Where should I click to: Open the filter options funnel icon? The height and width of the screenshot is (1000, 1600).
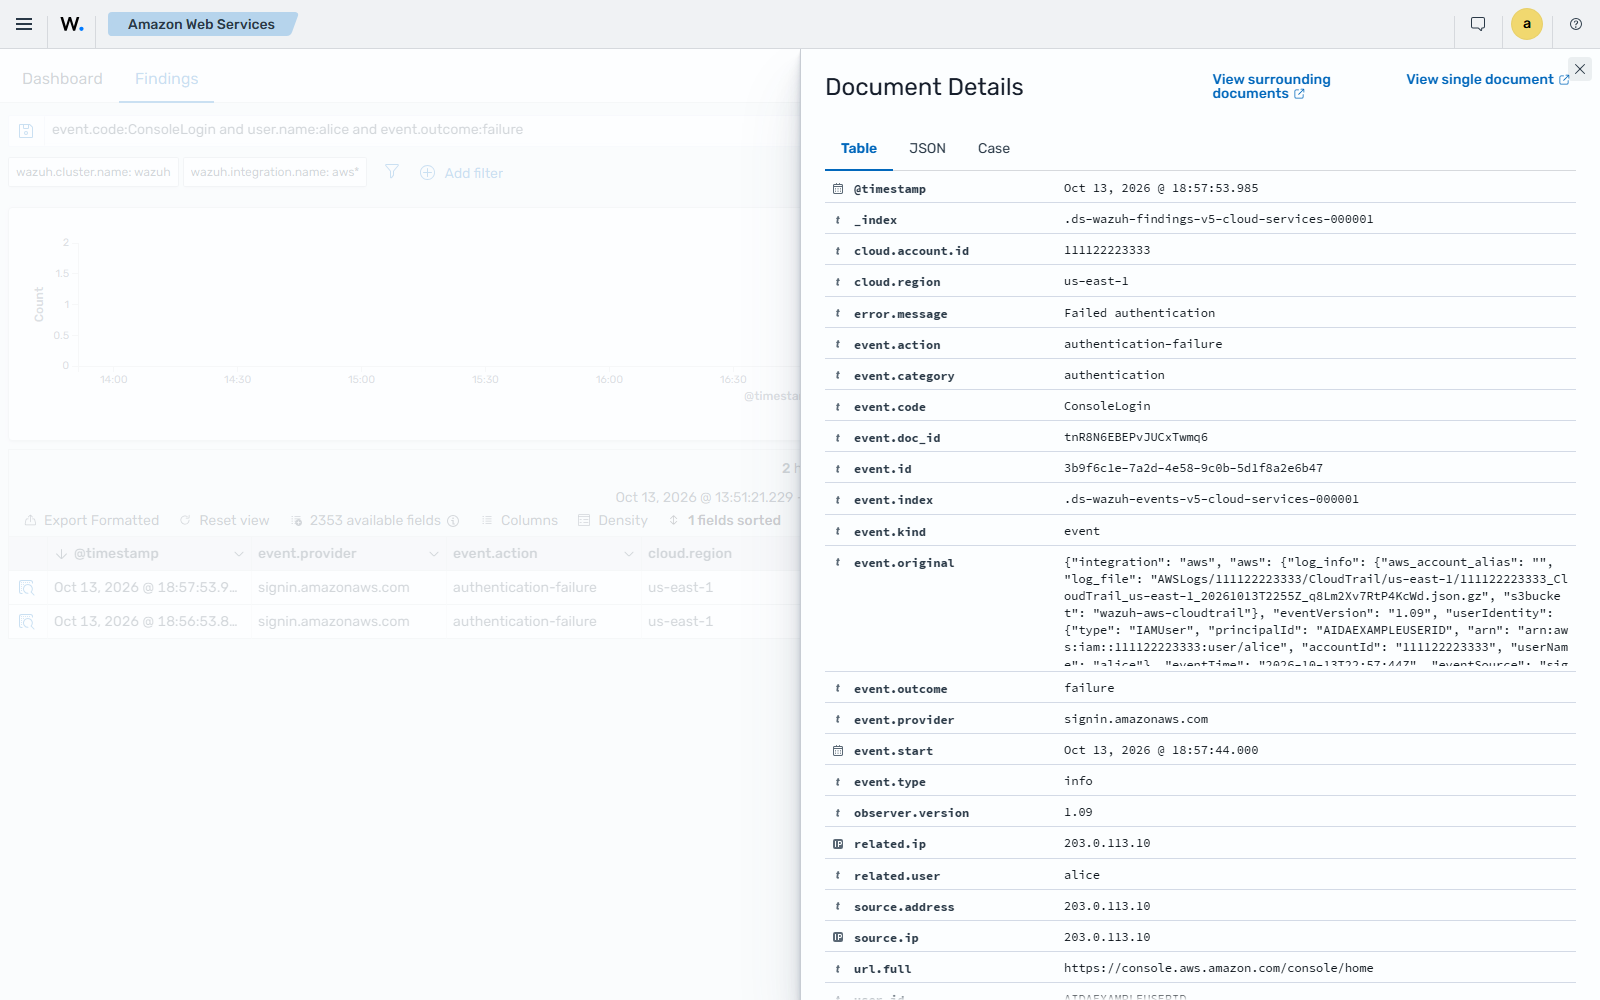click(x=392, y=172)
